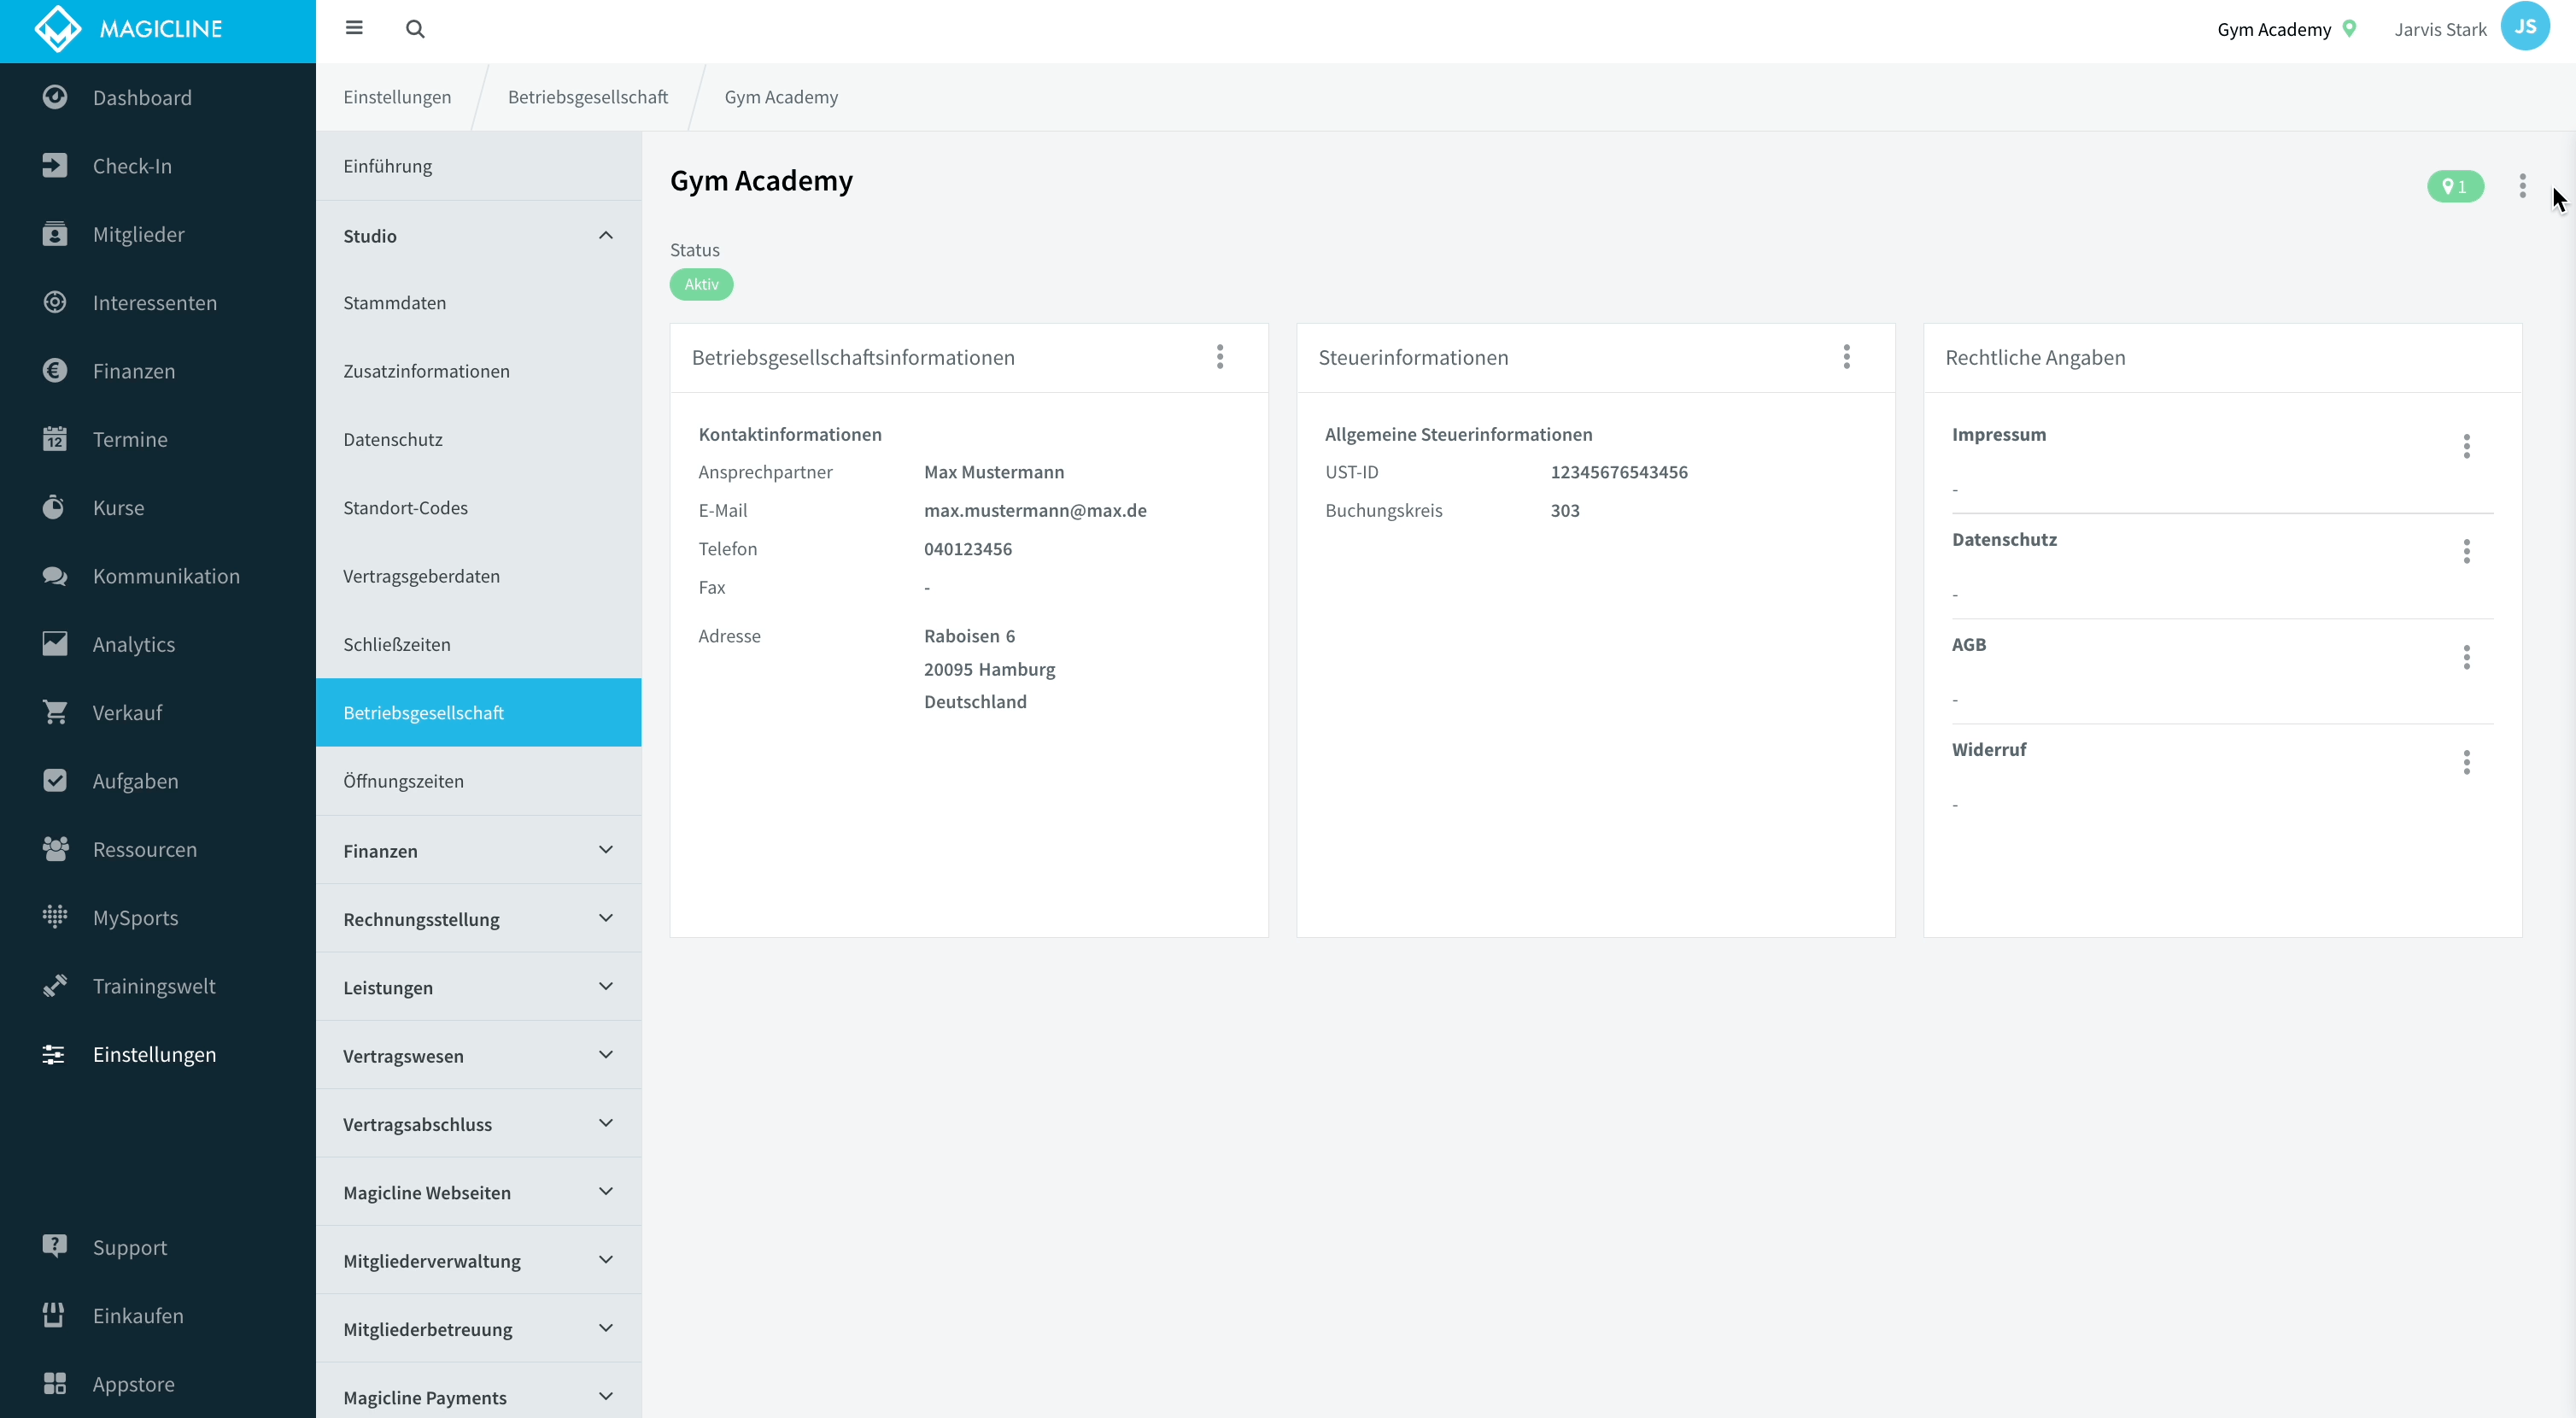This screenshot has width=2576, height=1418.
Task: Click the Betriebsgesellschaft breadcrumb link
Action: (587, 97)
